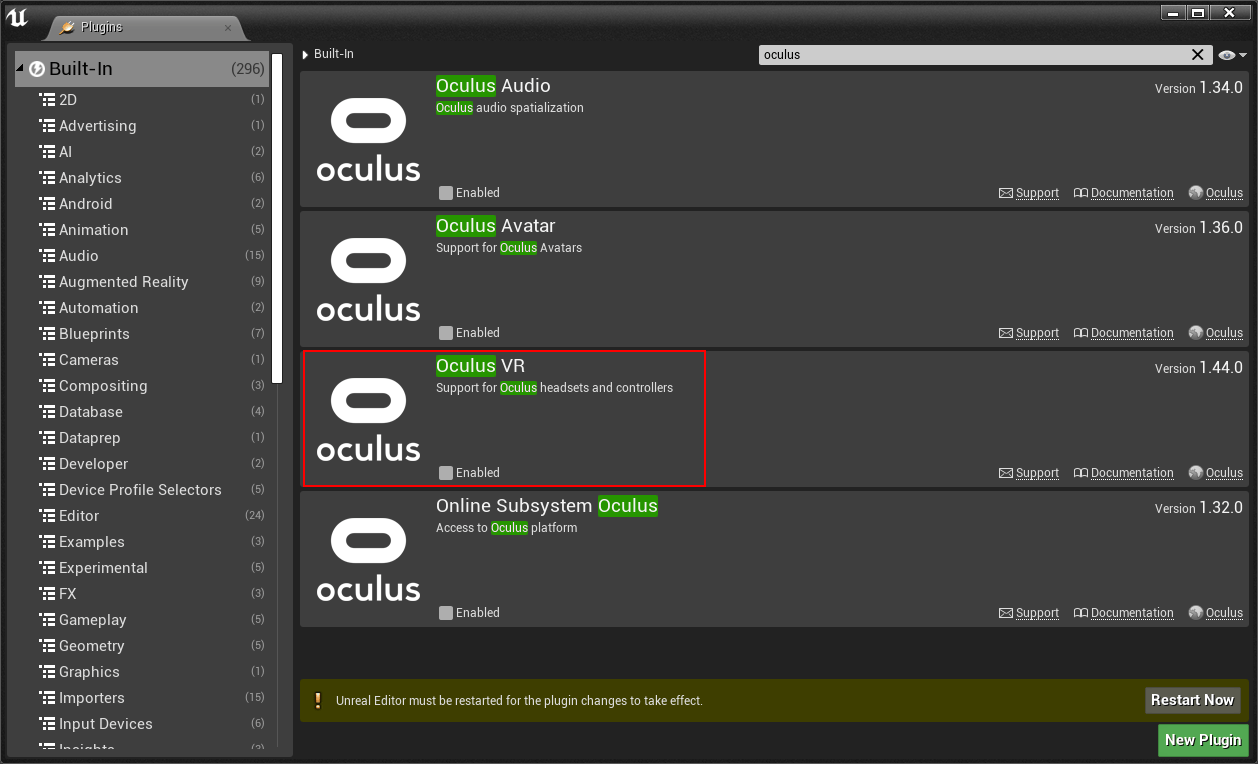Click the Built-In breadcrumb arrow

coord(306,55)
